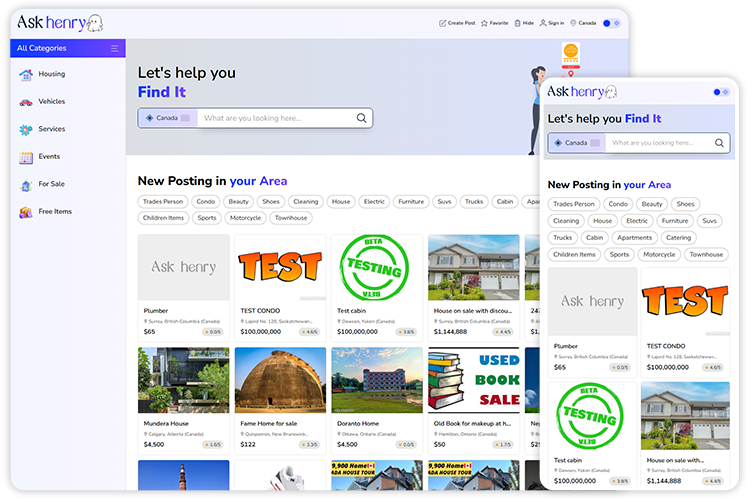The height and width of the screenshot is (500, 750).
Task: Open Free Items gift icon in sidebar
Action: pyautogui.click(x=26, y=212)
